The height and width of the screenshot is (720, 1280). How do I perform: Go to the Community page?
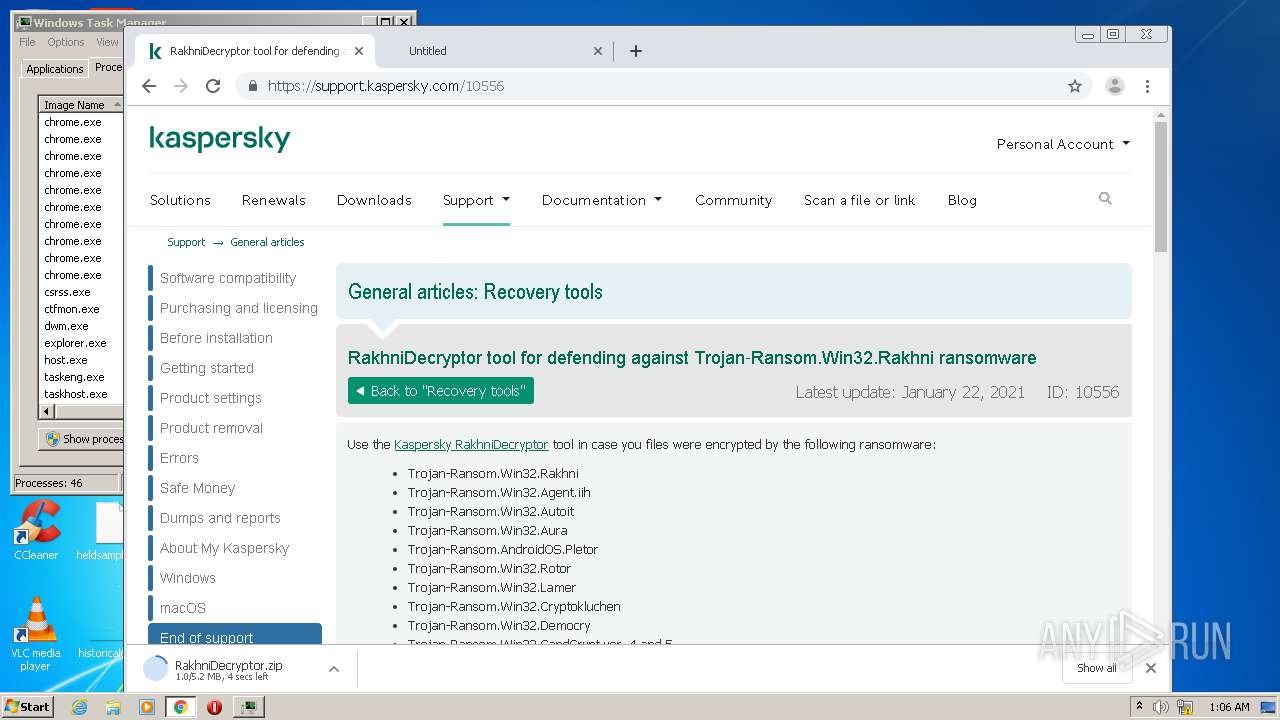pyautogui.click(x=734, y=200)
